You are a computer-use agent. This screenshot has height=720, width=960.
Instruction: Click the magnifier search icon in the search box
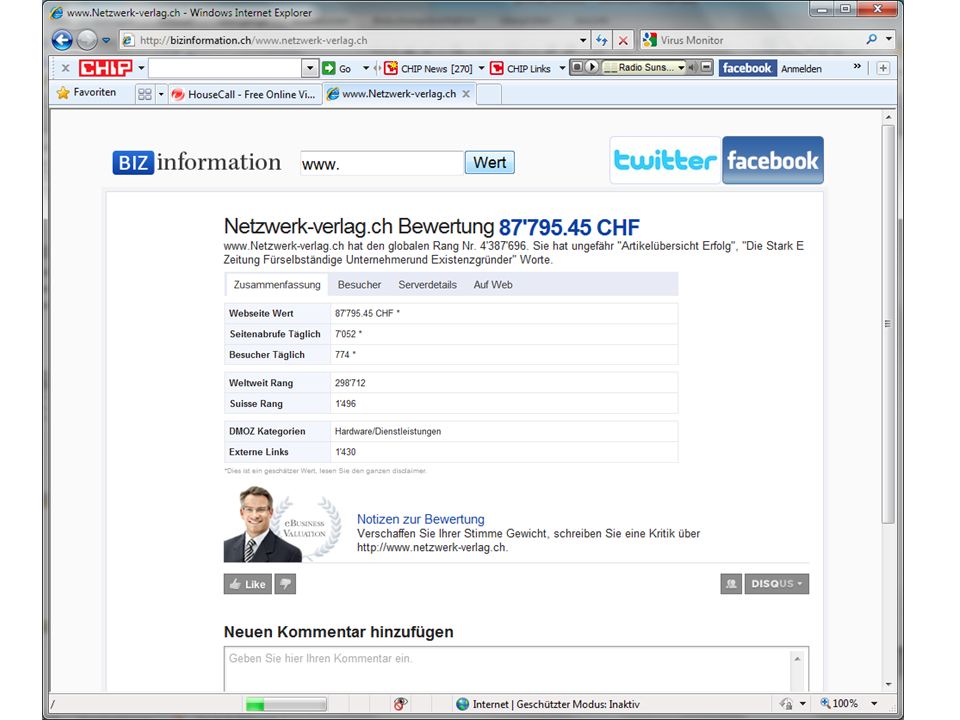pyautogui.click(x=871, y=40)
